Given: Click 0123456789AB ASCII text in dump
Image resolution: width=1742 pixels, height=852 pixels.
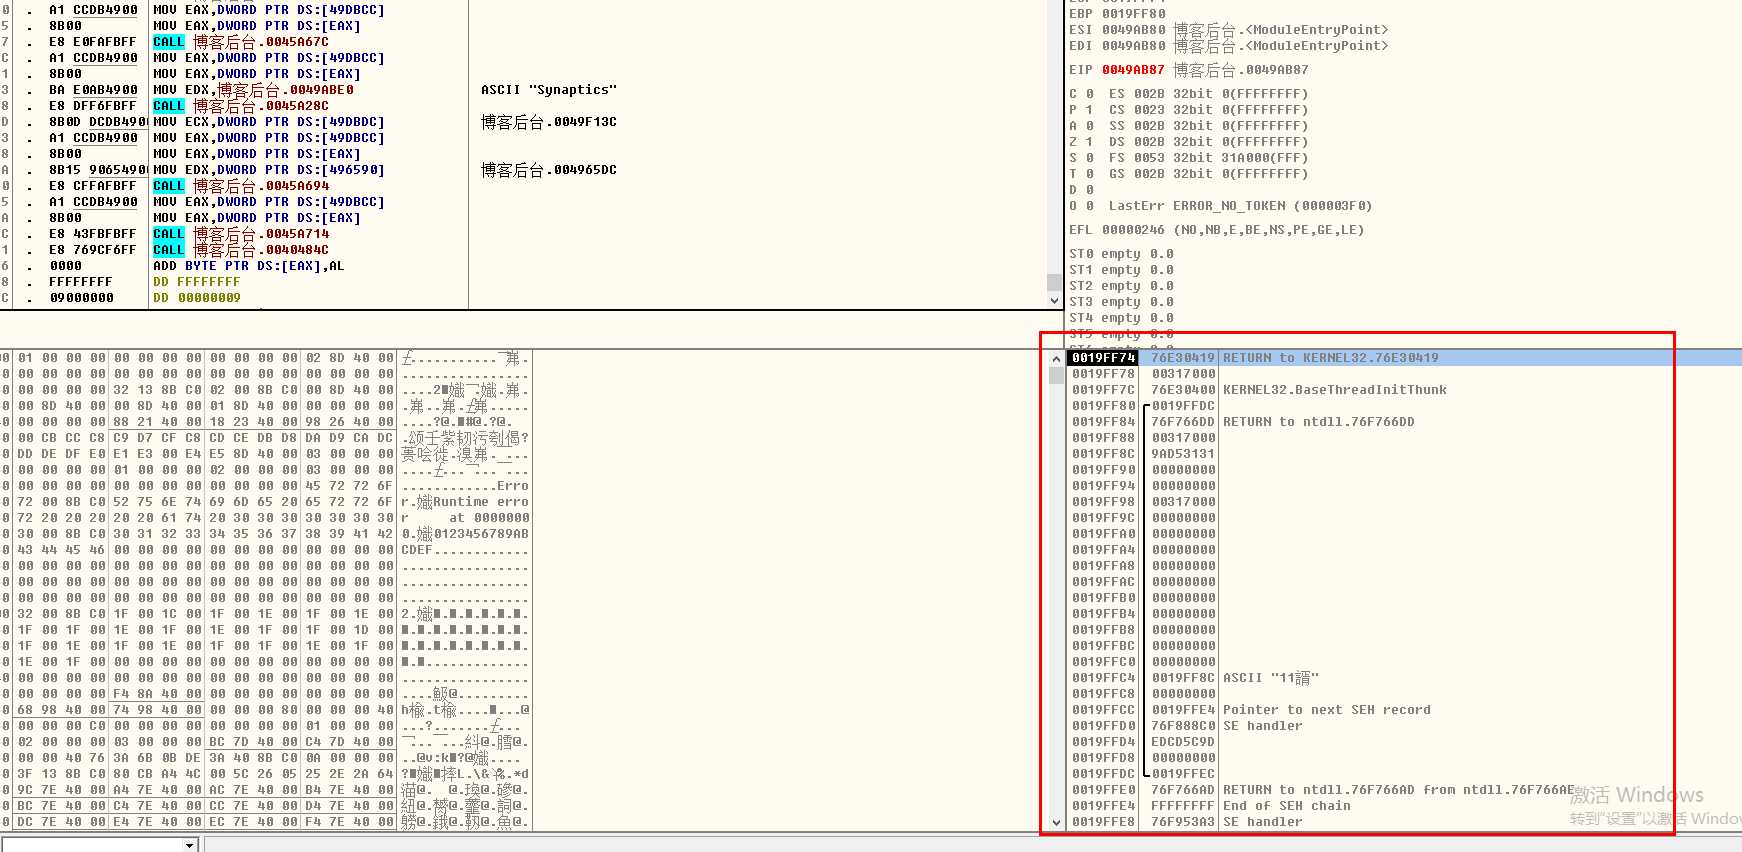Looking at the screenshot, I should pos(481,534).
